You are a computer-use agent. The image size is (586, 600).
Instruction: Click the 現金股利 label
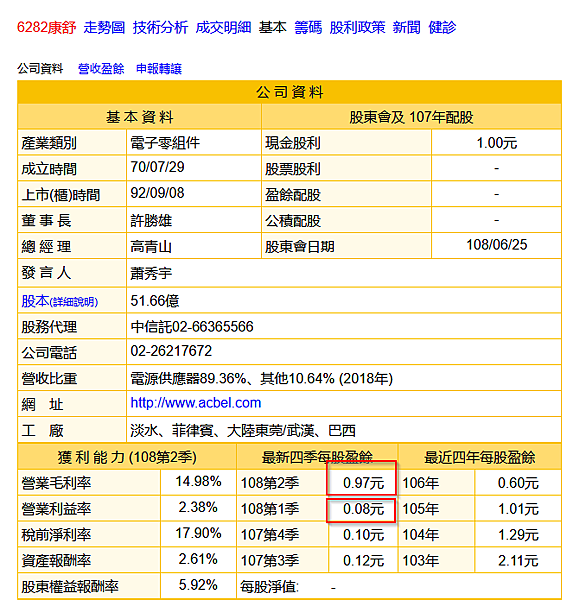coord(293,143)
